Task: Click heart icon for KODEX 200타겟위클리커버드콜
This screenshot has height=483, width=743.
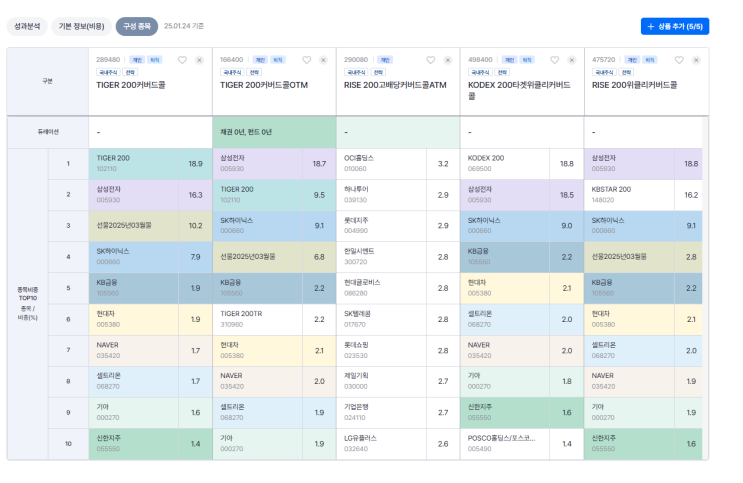Action: 555,60
